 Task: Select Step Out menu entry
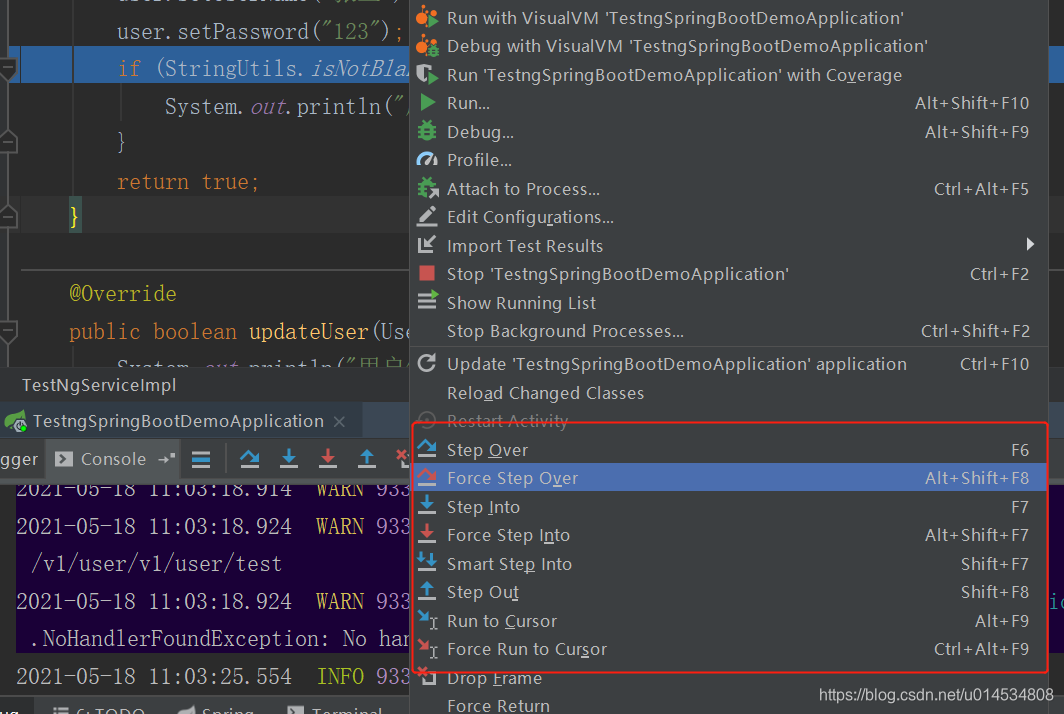(730, 593)
